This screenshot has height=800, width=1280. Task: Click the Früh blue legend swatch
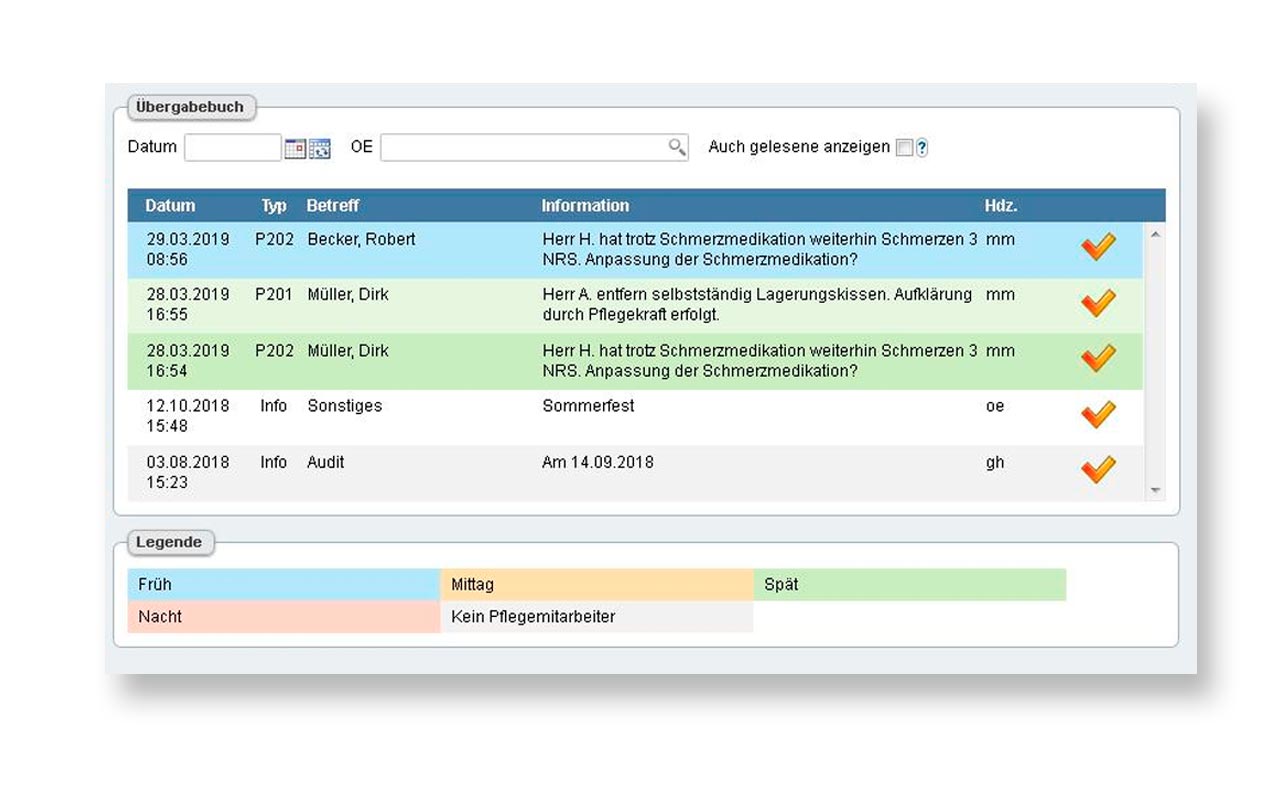[x=283, y=585]
